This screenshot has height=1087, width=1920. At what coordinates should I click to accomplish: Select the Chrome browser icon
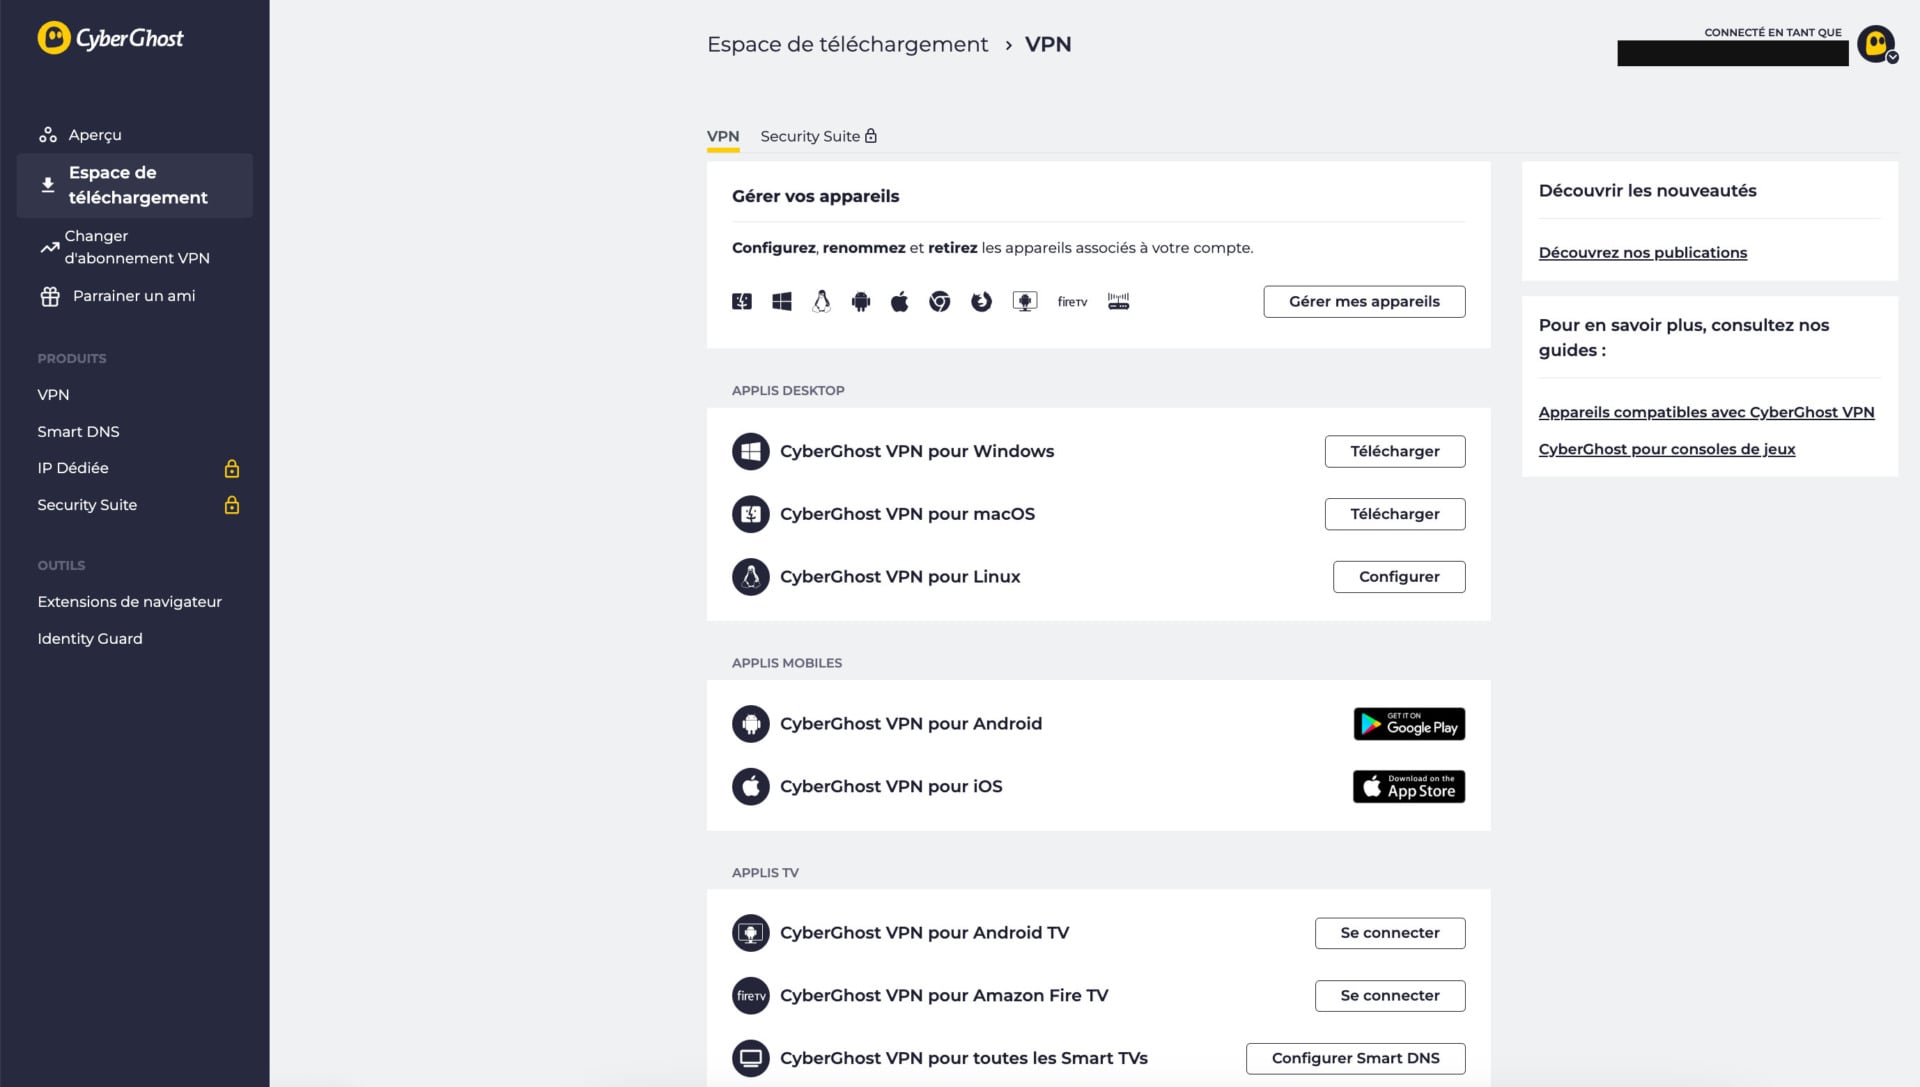[x=940, y=301]
